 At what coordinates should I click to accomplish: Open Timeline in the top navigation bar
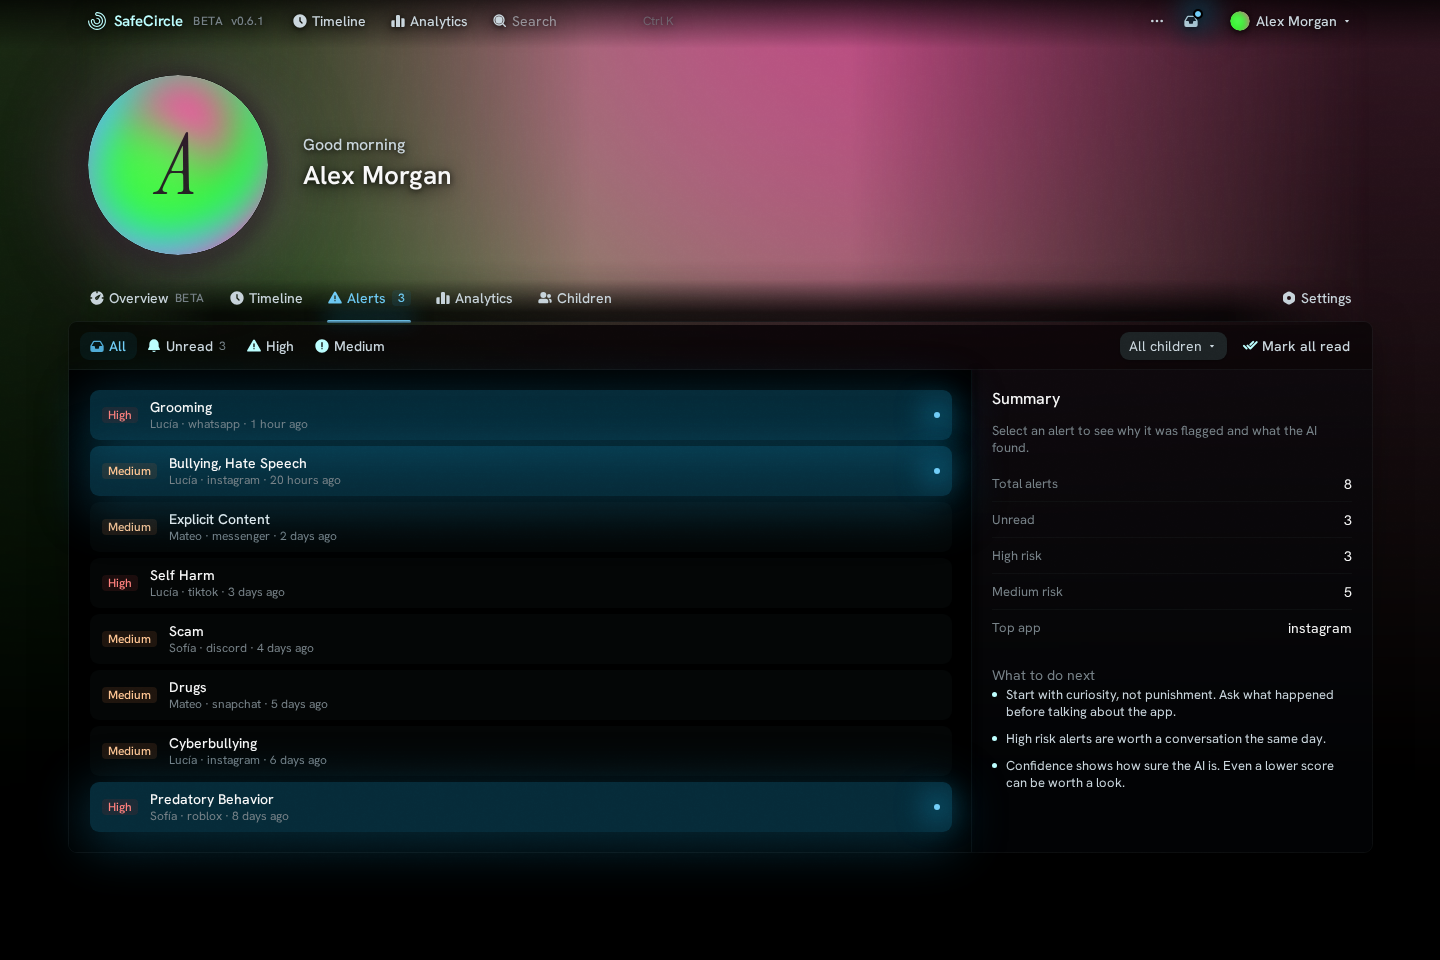click(x=329, y=21)
